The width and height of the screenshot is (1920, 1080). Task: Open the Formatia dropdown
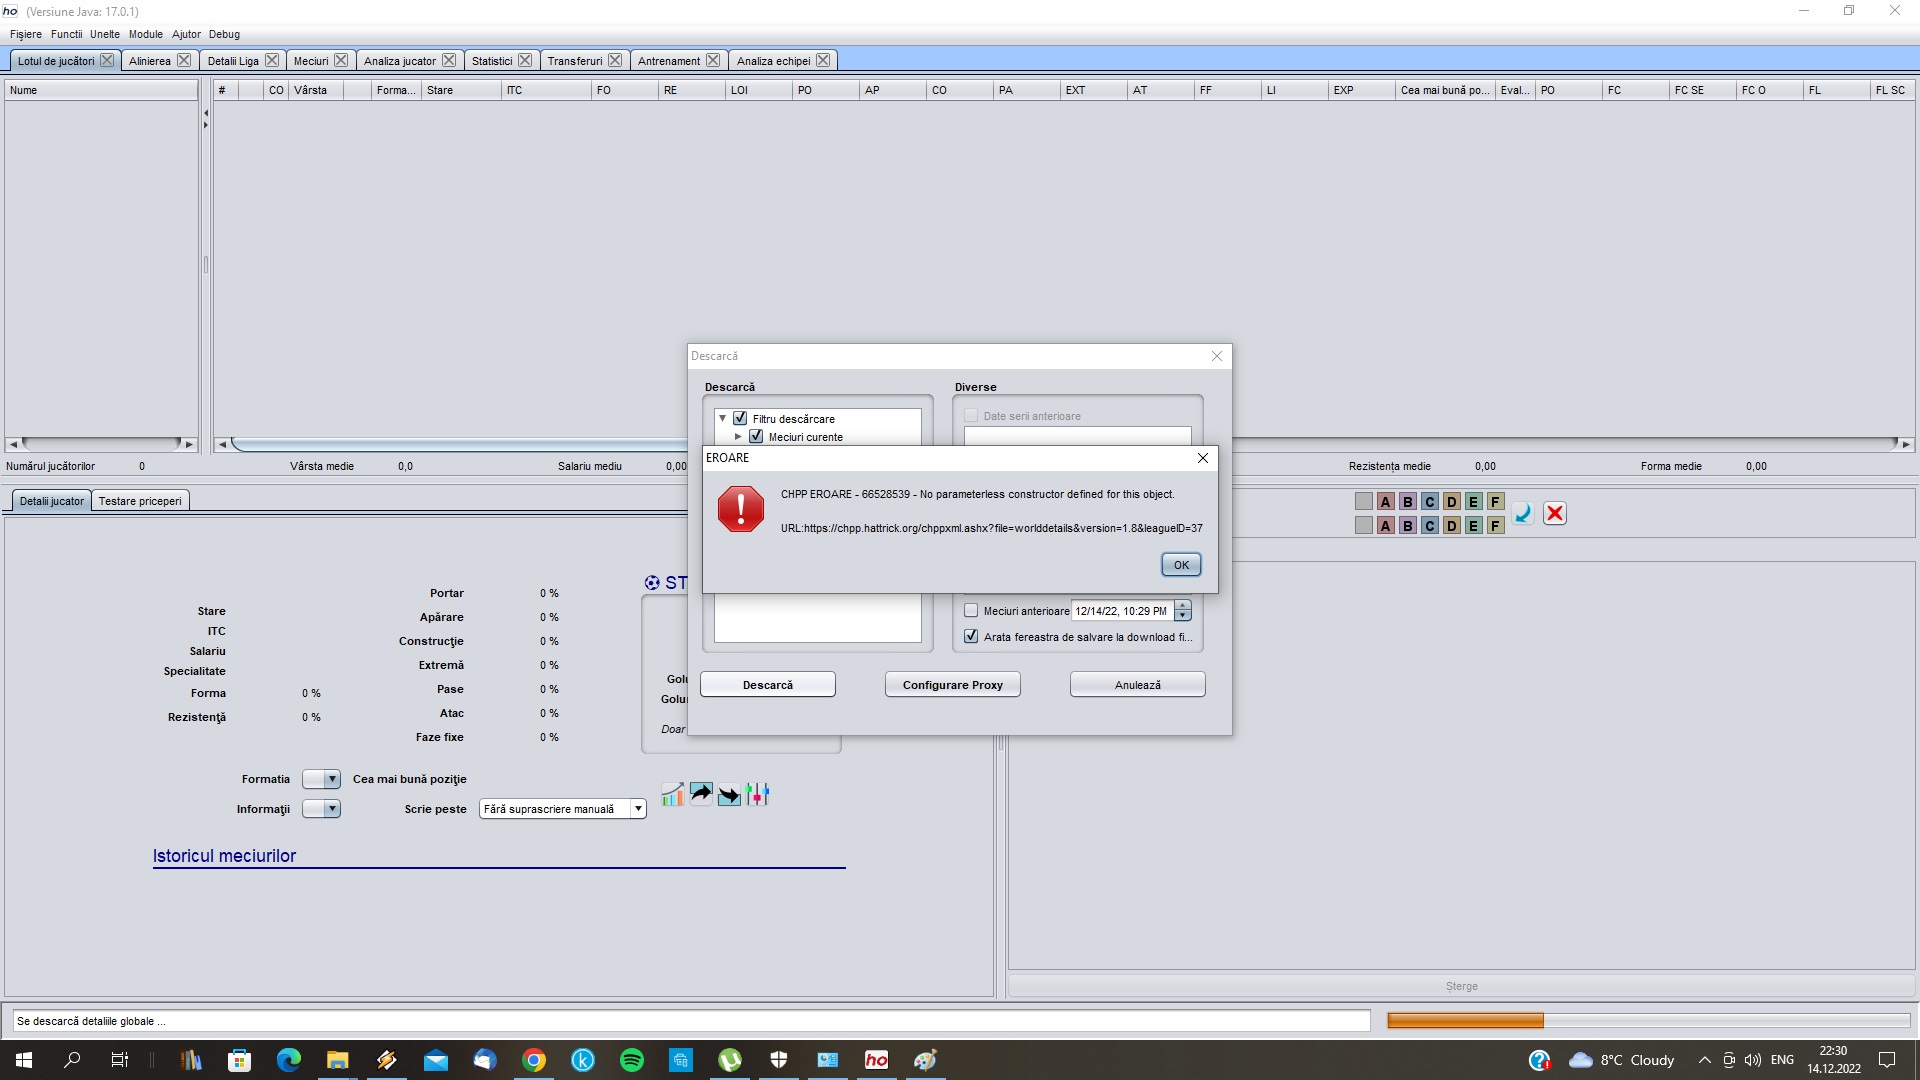point(320,779)
